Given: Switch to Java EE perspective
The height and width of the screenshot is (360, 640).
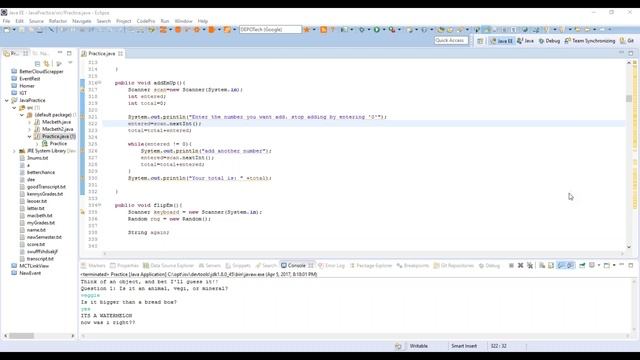Looking at the screenshot, I should click(x=501, y=41).
